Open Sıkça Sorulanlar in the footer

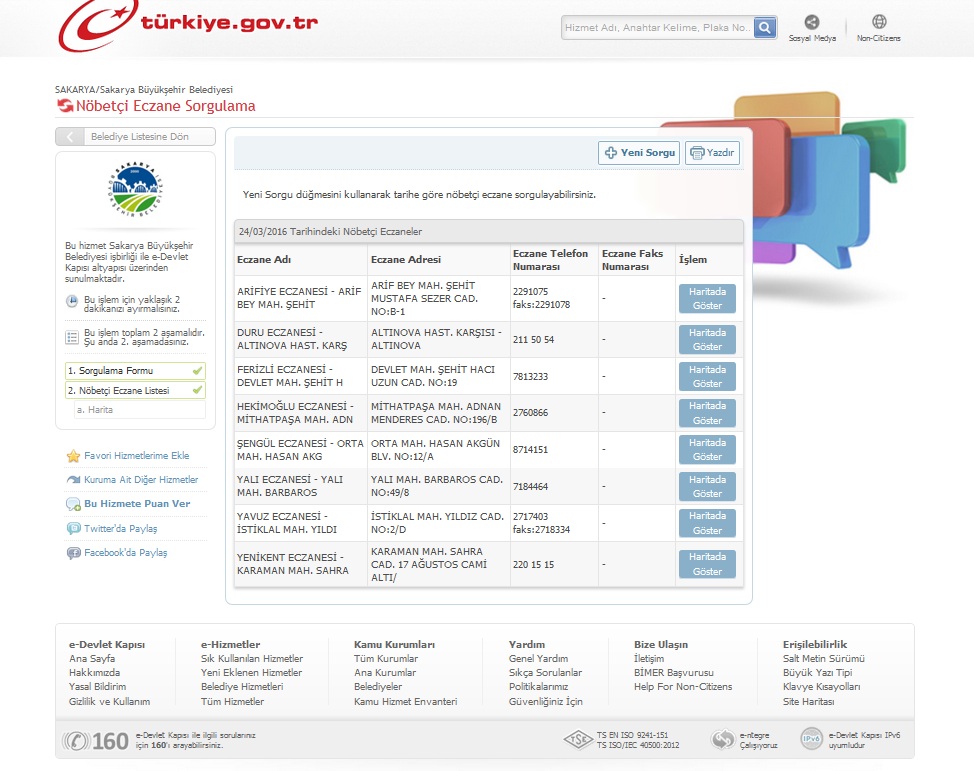point(545,673)
